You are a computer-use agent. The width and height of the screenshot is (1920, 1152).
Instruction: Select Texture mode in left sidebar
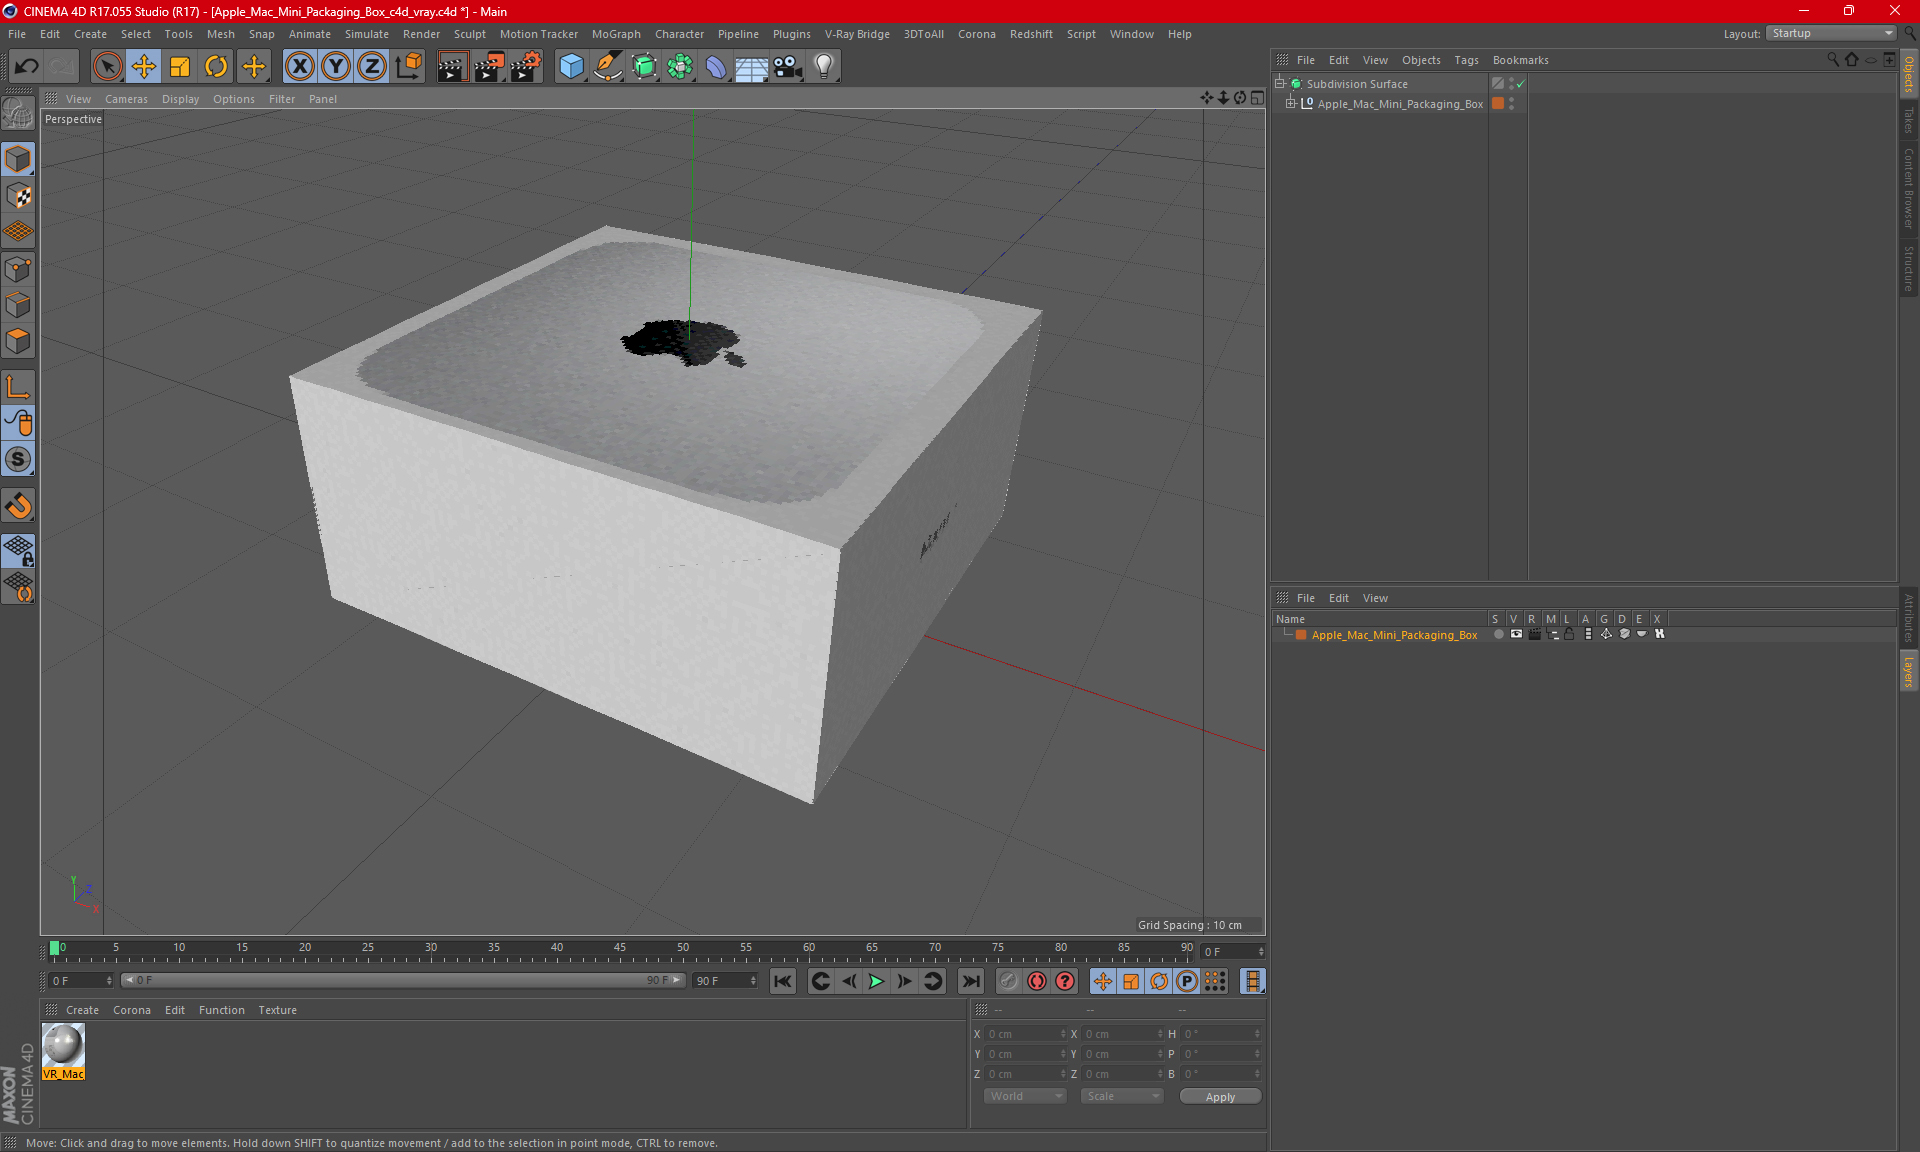coord(18,196)
